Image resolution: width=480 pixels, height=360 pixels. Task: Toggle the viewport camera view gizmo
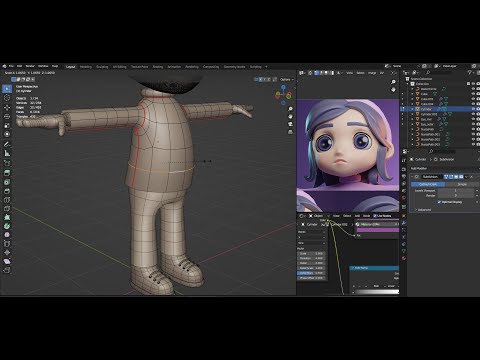pos(290,124)
